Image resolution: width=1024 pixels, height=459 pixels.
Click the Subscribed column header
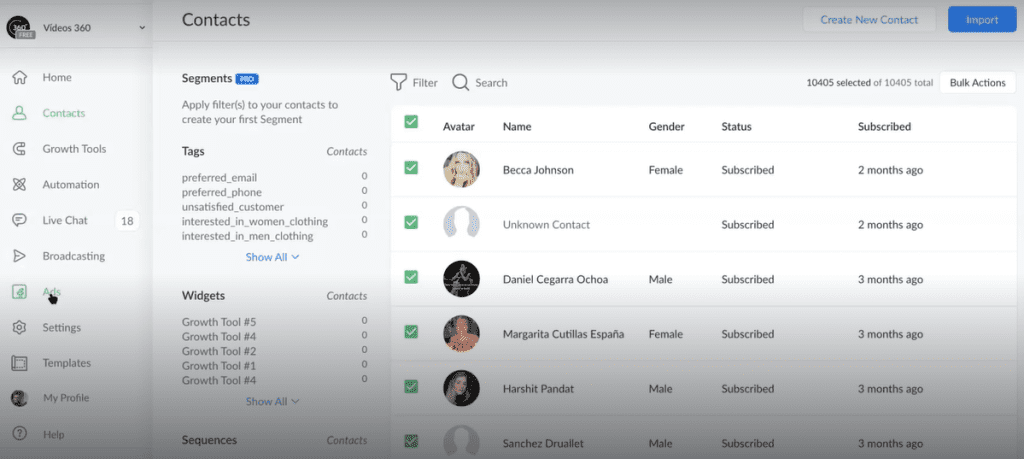click(884, 127)
